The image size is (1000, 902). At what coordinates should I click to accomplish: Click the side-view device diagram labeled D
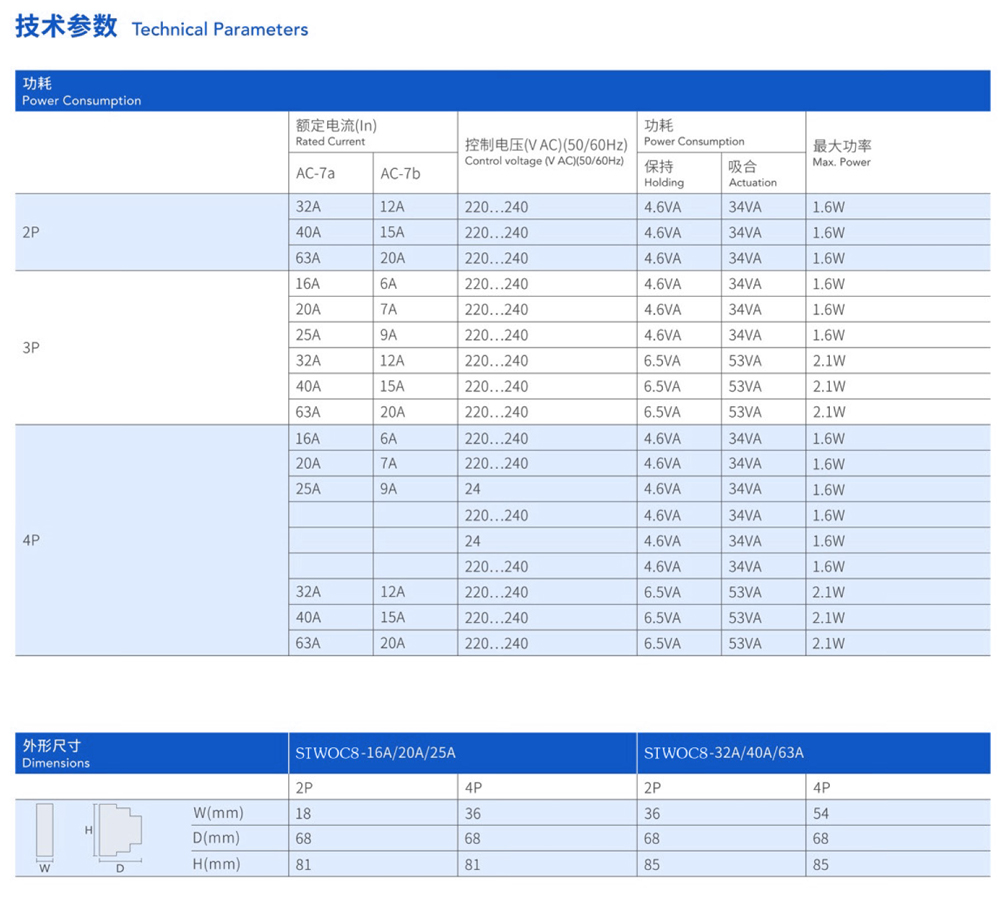(119, 831)
